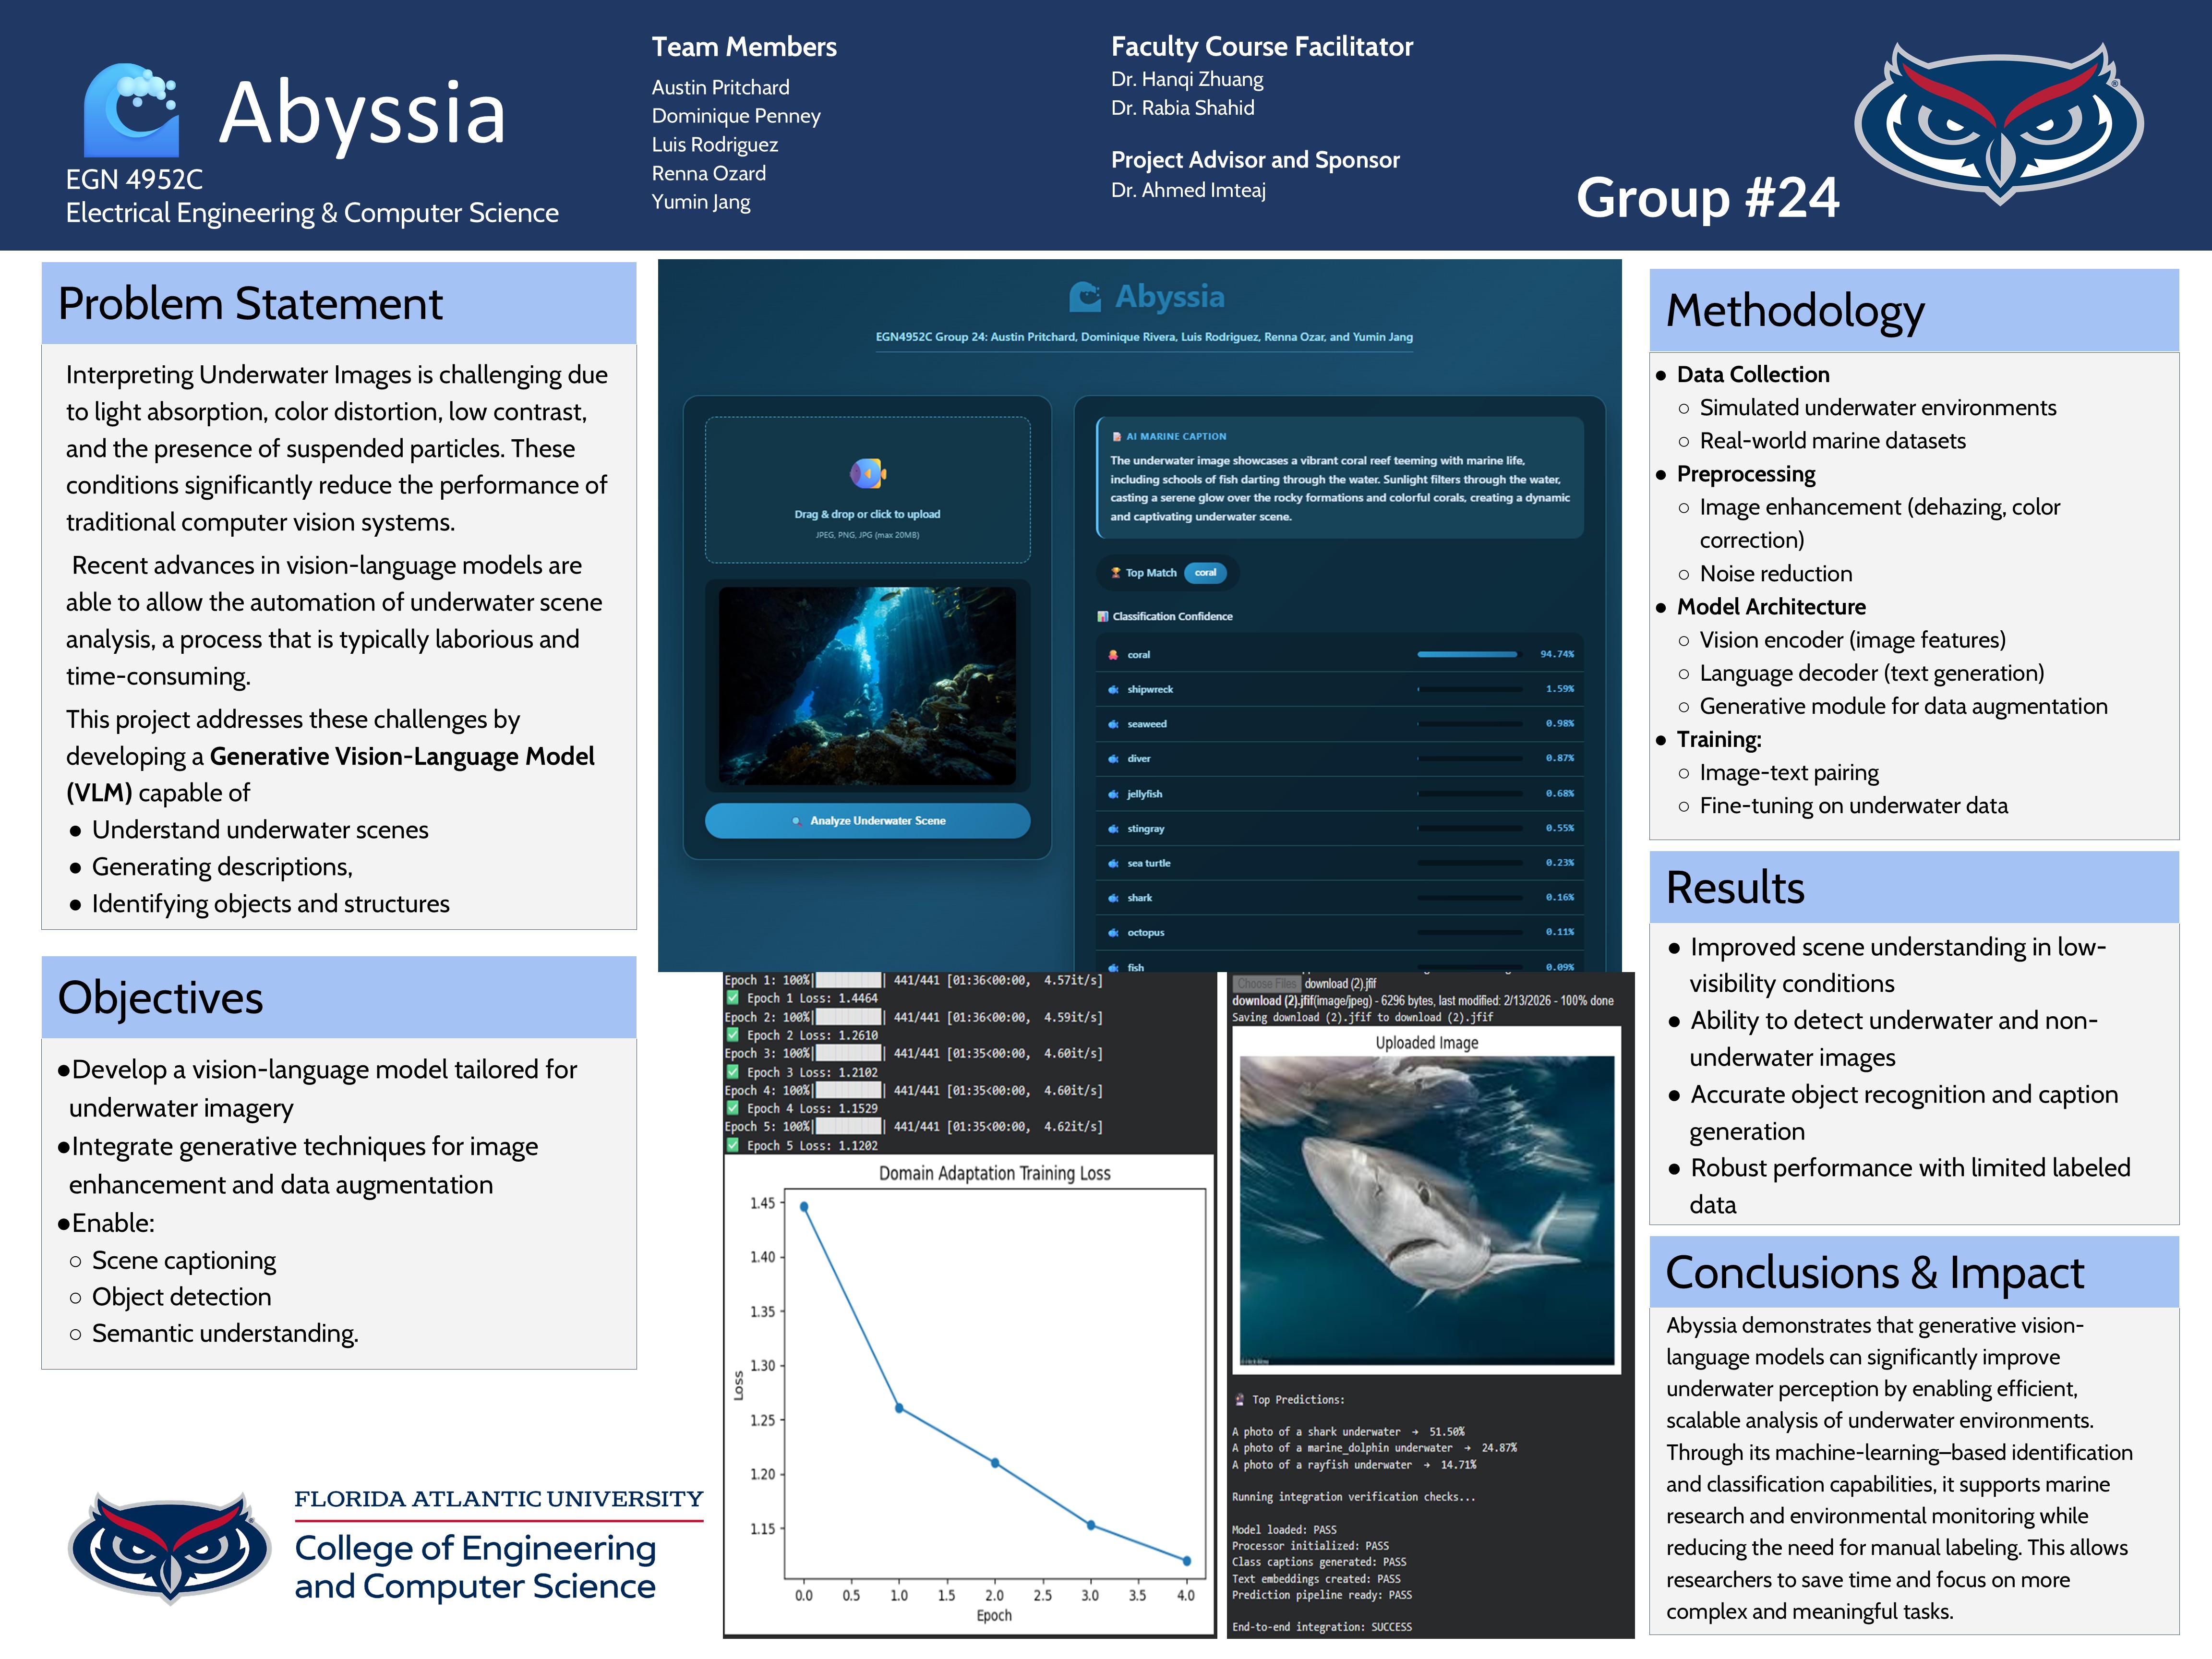Click the green checkmark for Epoch 3 Loss
The image size is (2212, 1659).
(x=733, y=1072)
